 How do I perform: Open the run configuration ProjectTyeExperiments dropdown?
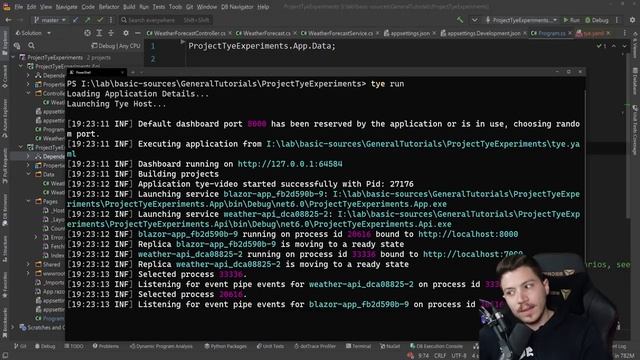(x=521, y=20)
